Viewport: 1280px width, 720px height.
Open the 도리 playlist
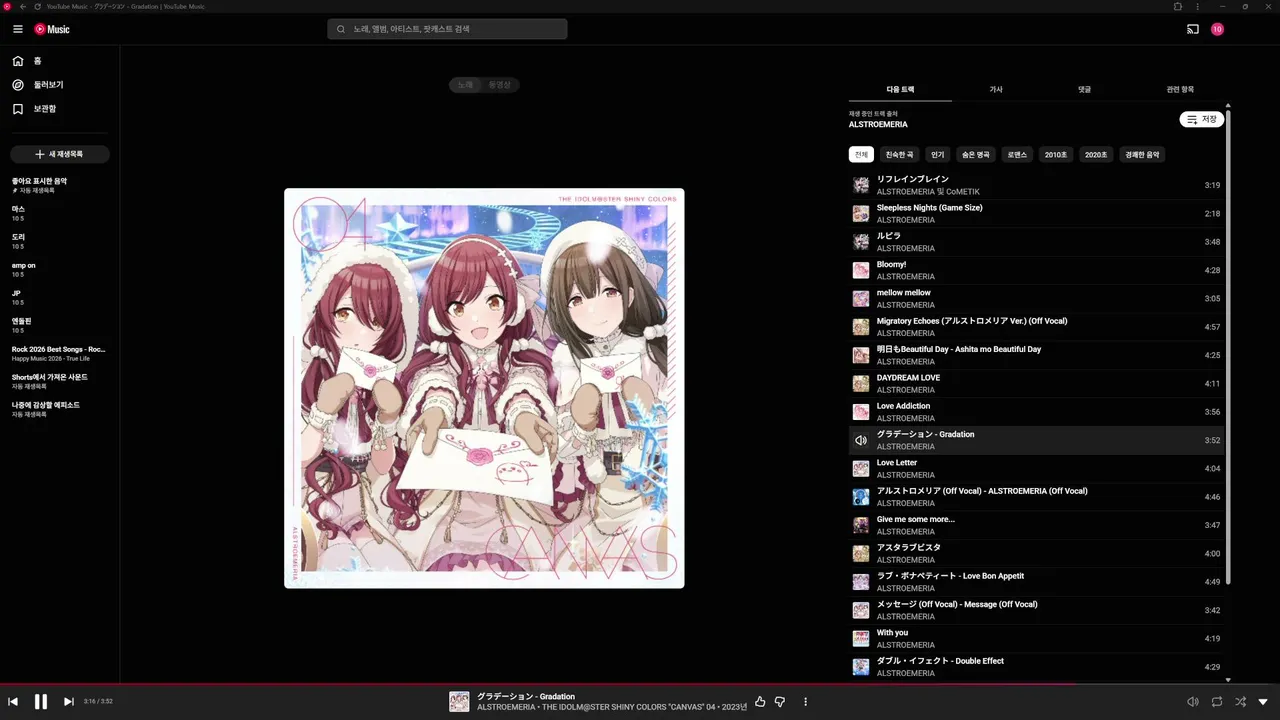(60, 241)
